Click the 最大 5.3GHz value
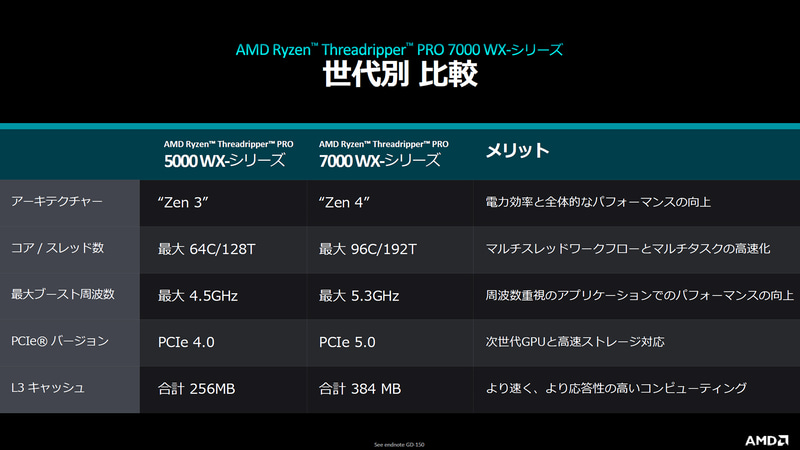 point(359,296)
